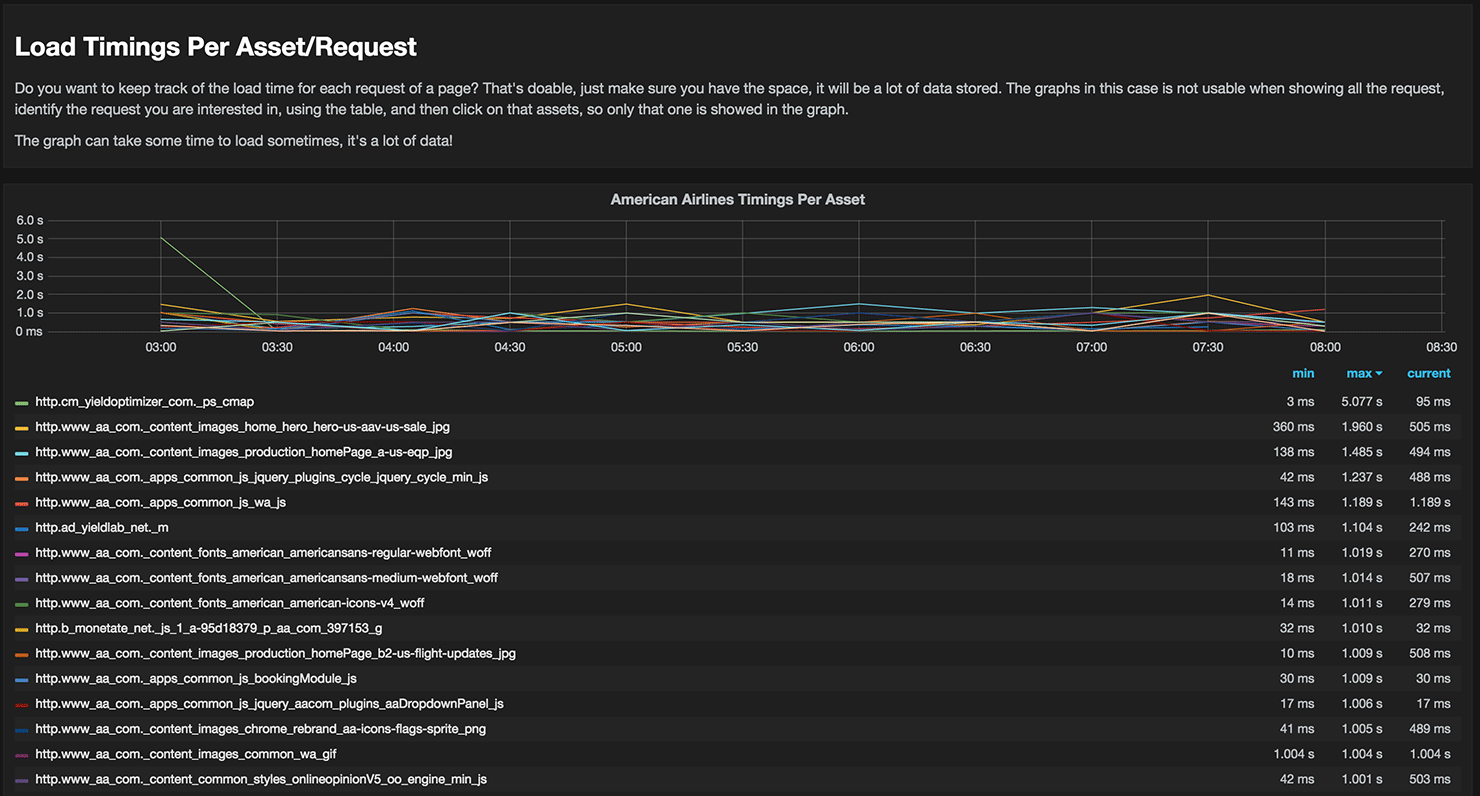The height and width of the screenshot is (796, 1480).
Task: Isolate the b2-us-flight-updates_jpg series
Action: tap(275, 653)
